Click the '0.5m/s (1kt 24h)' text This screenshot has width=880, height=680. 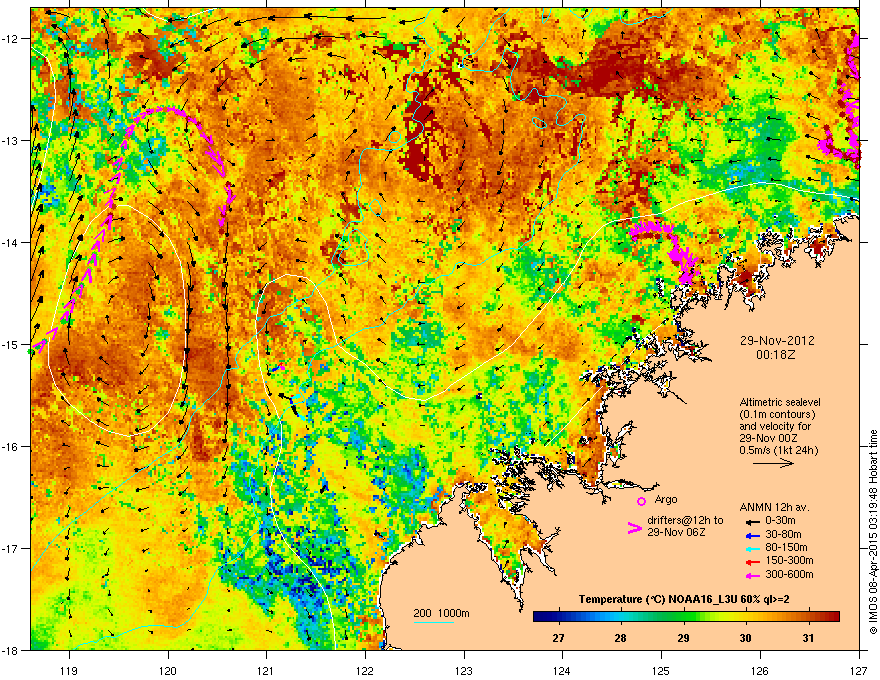point(778,450)
